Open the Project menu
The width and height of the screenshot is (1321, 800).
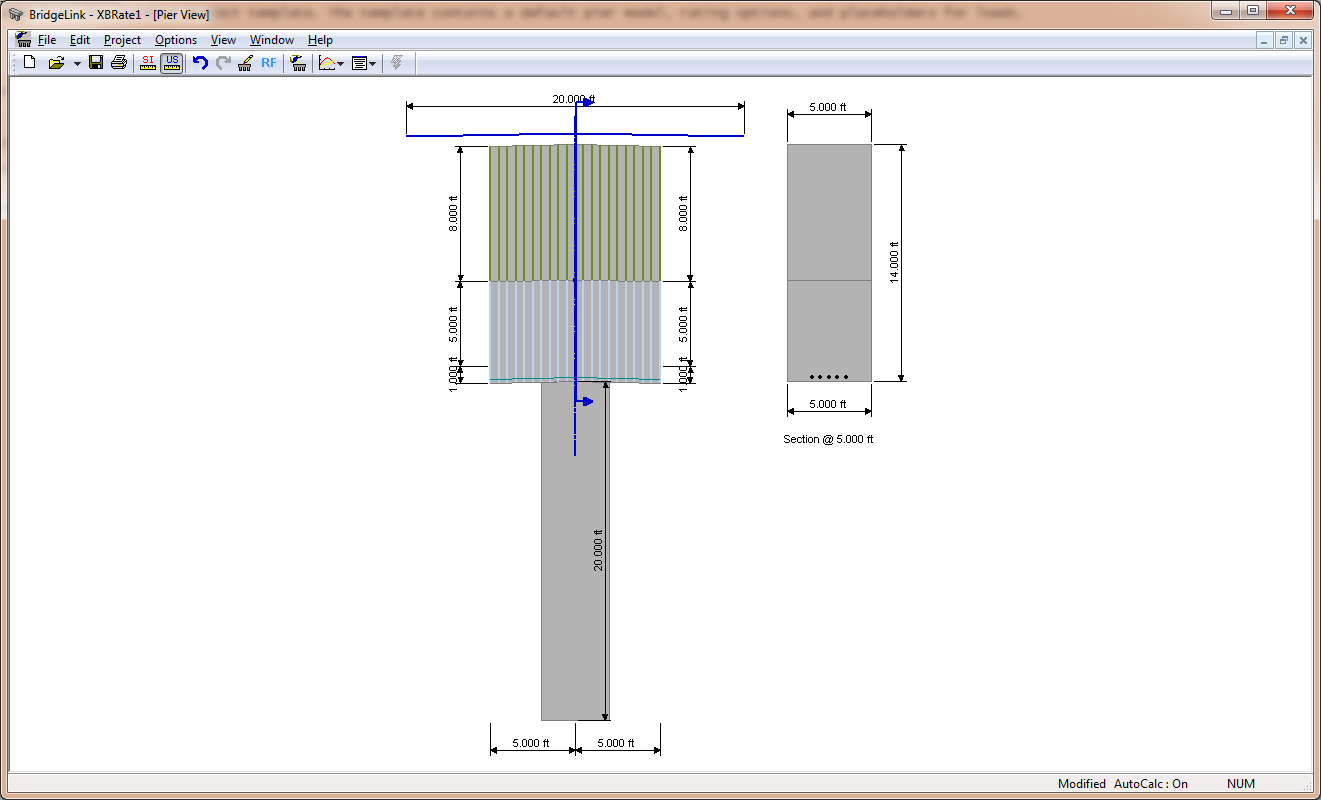pyautogui.click(x=122, y=40)
